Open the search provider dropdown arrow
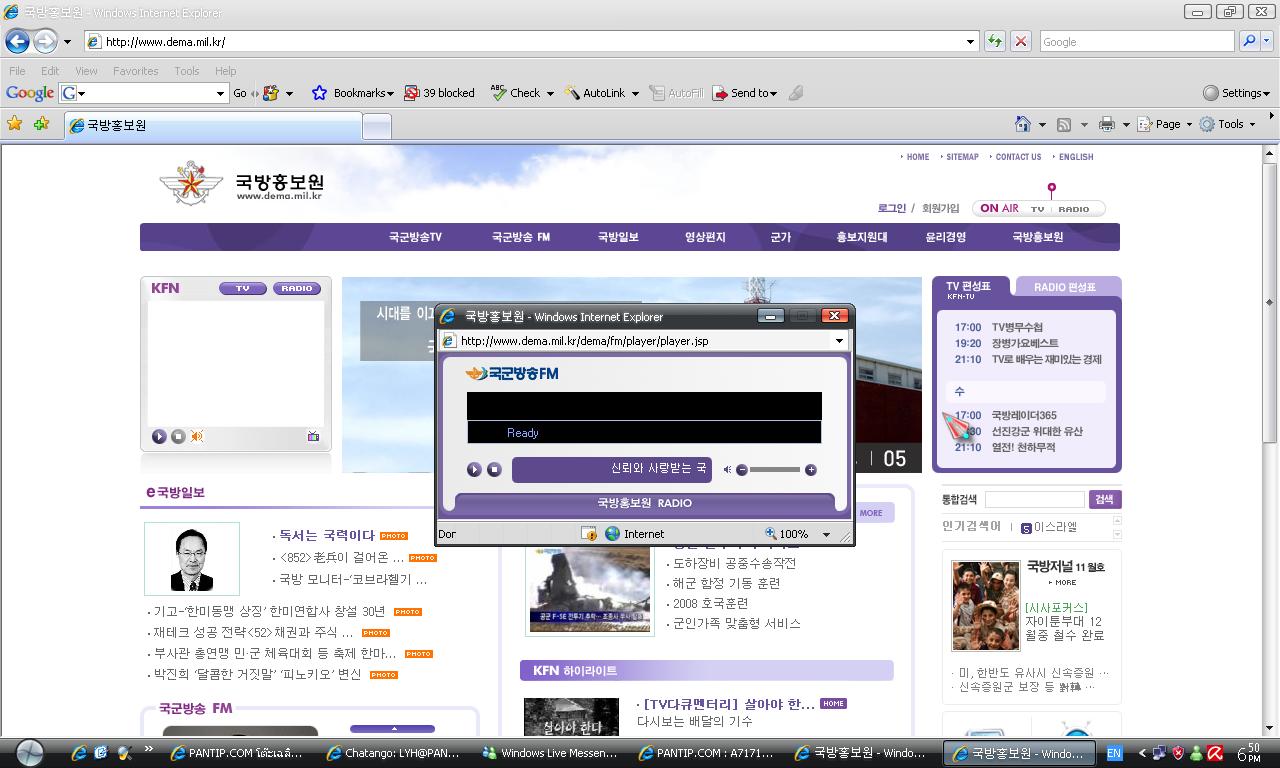Image resolution: width=1280 pixels, height=768 pixels. 1268,42
